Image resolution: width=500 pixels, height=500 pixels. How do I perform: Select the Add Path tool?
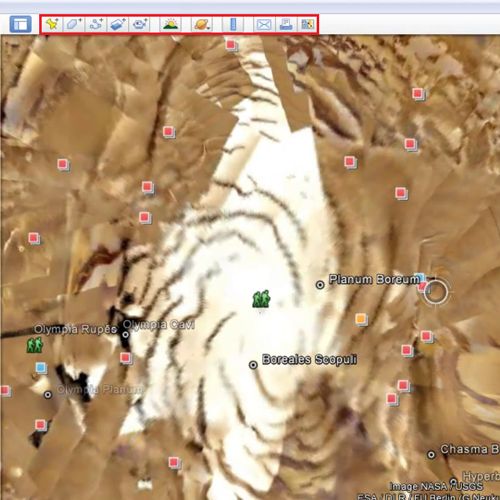[96, 24]
